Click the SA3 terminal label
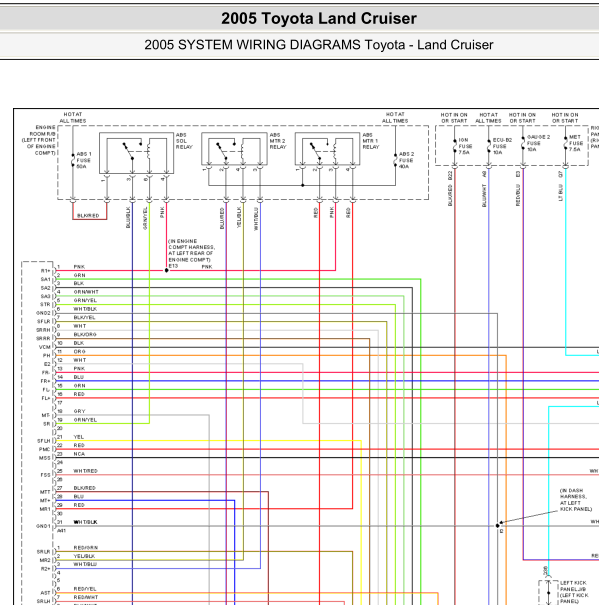599x605 pixels. click(46, 296)
